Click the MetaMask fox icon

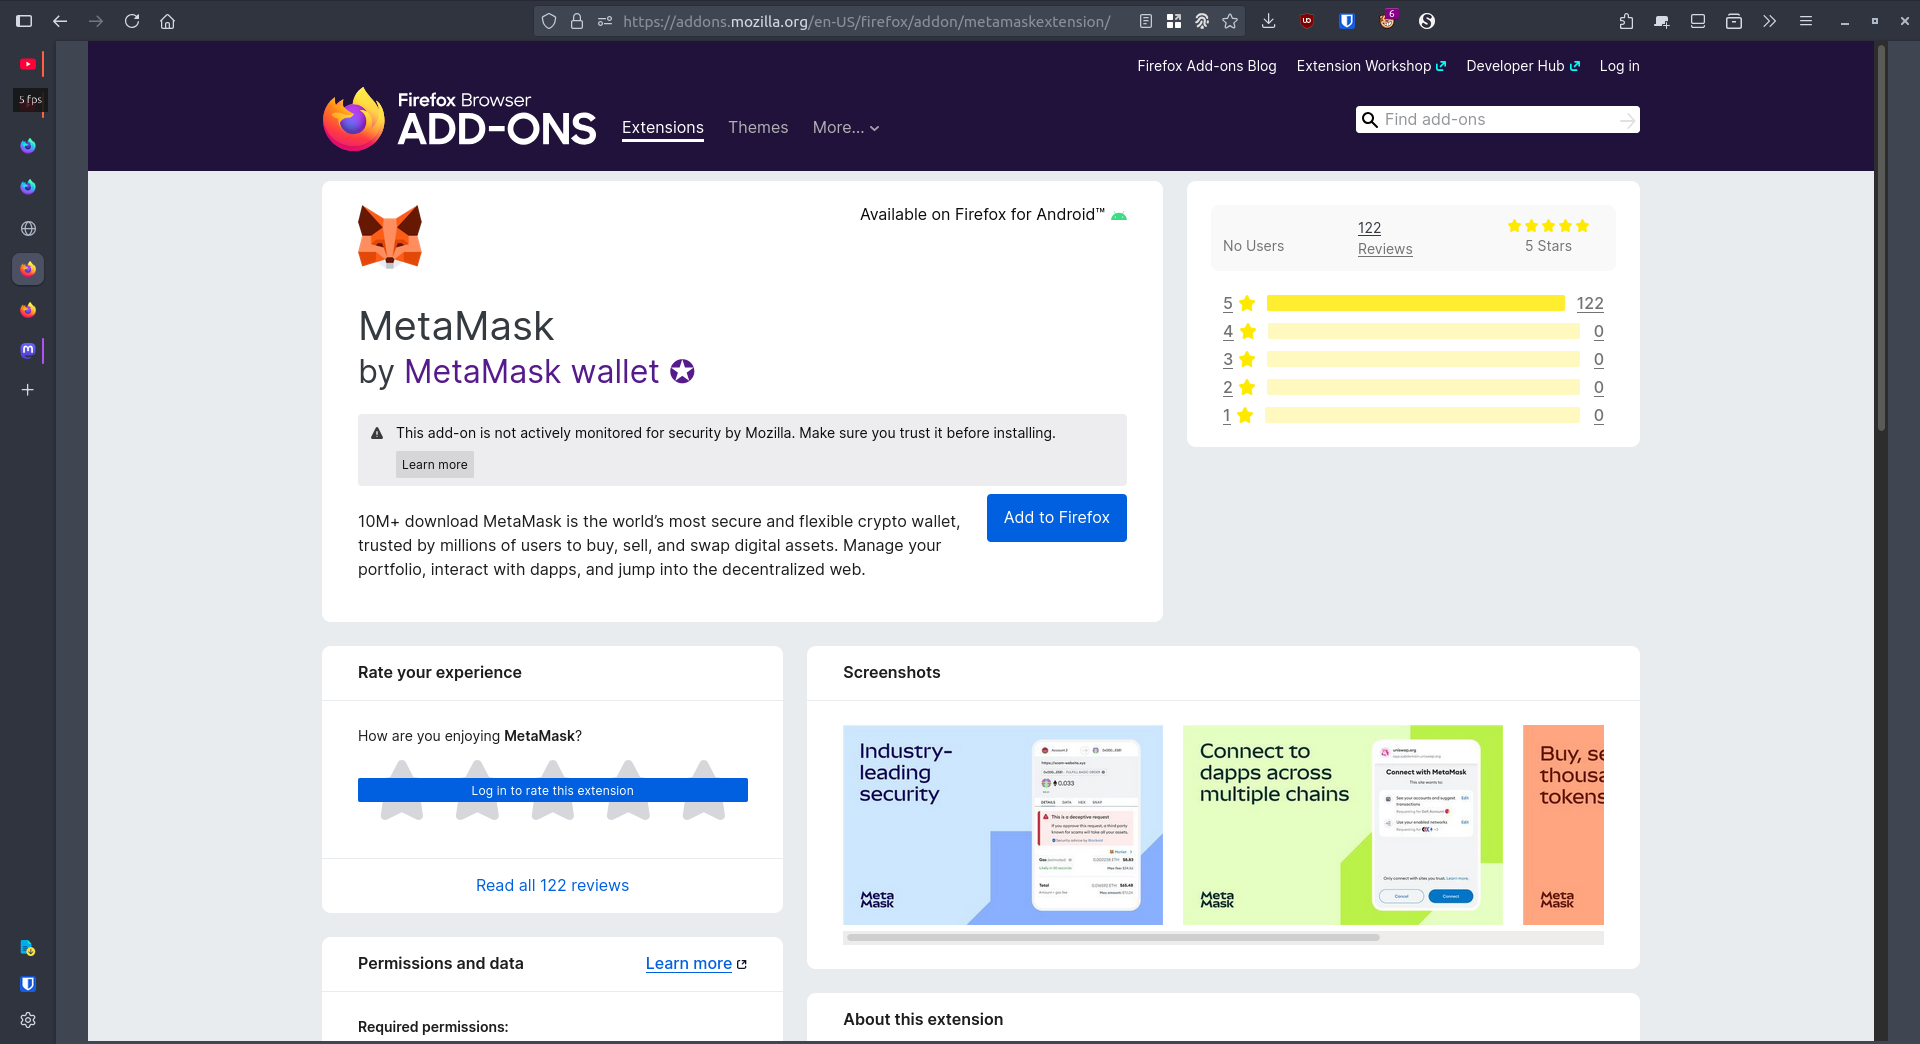pyautogui.click(x=390, y=237)
